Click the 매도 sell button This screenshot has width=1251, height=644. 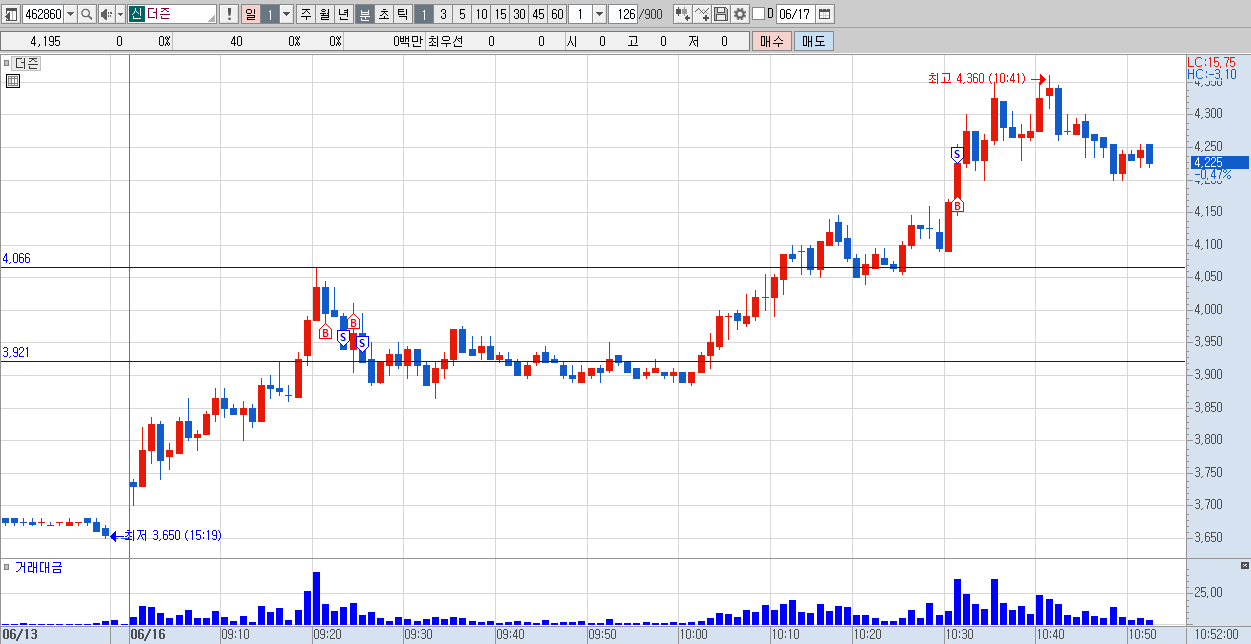[814, 41]
